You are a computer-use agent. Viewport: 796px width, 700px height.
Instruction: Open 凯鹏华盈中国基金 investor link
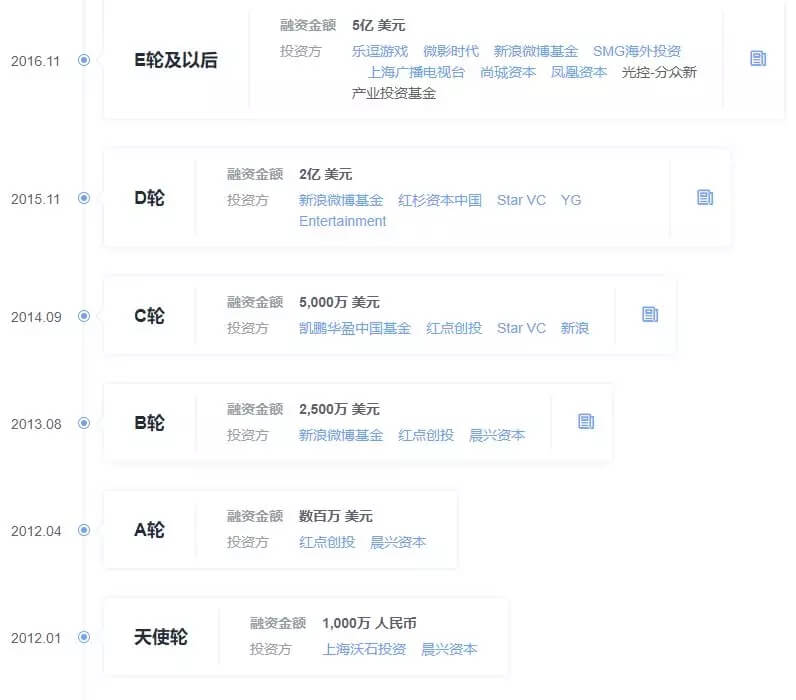click(354, 328)
